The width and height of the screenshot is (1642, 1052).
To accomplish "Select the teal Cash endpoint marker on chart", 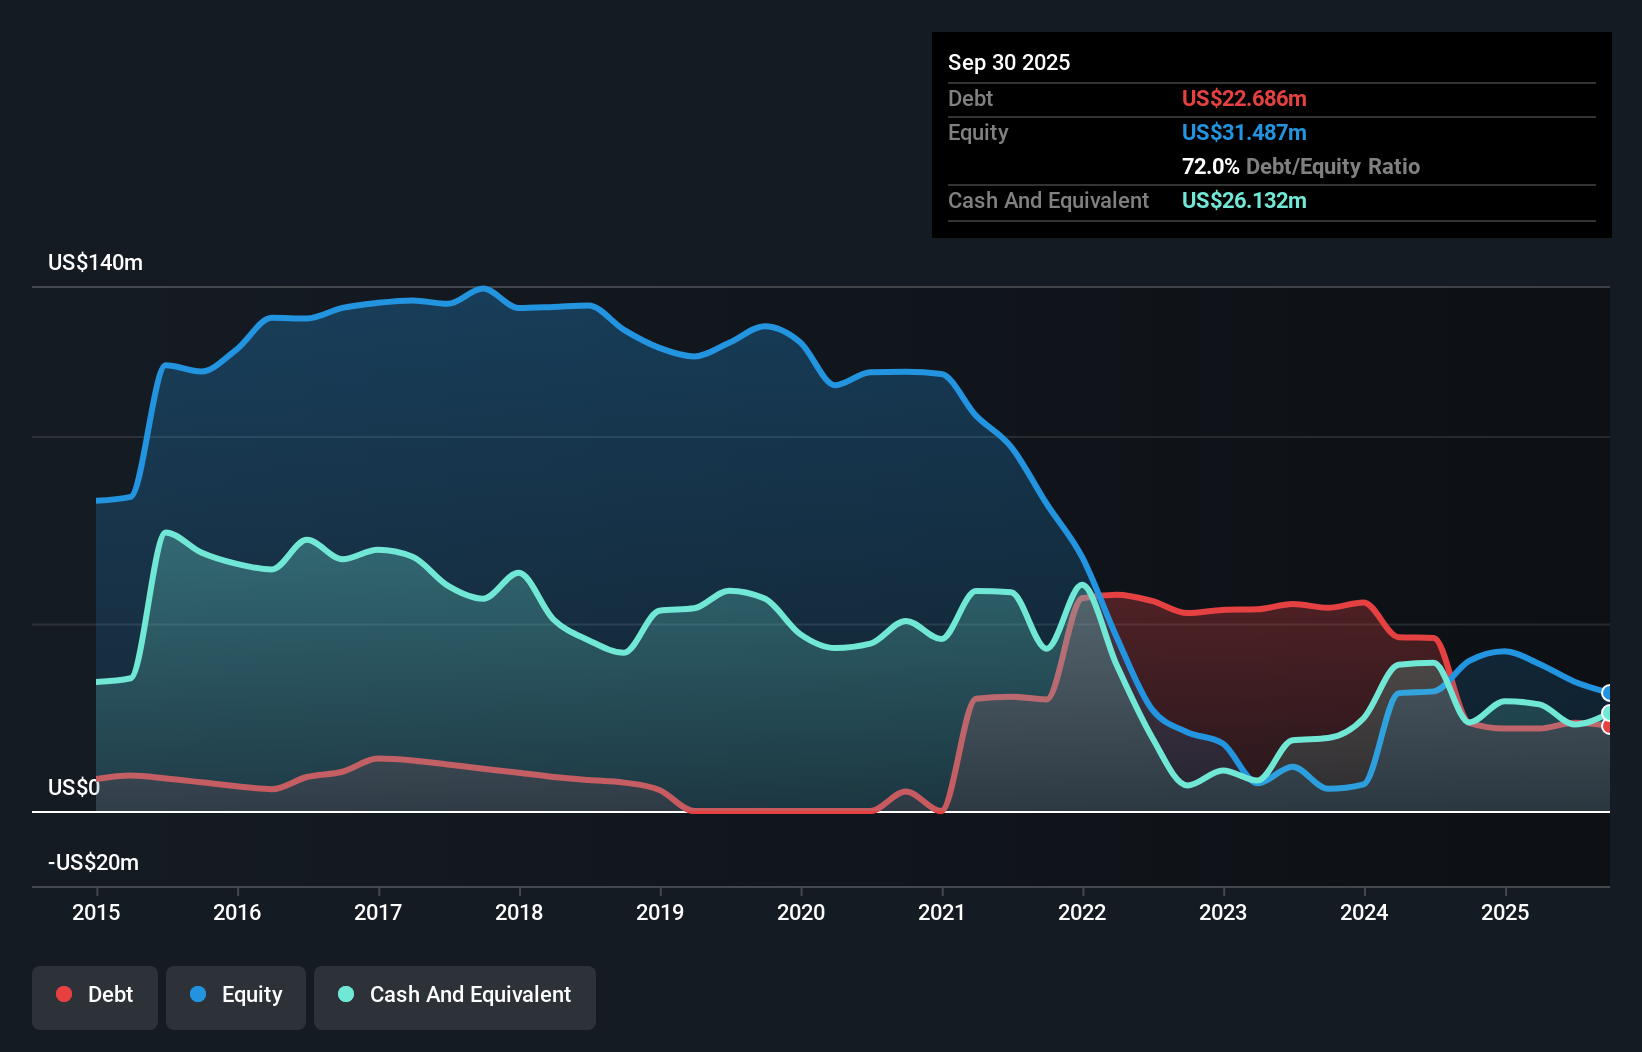I will (x=1607, y=712).
